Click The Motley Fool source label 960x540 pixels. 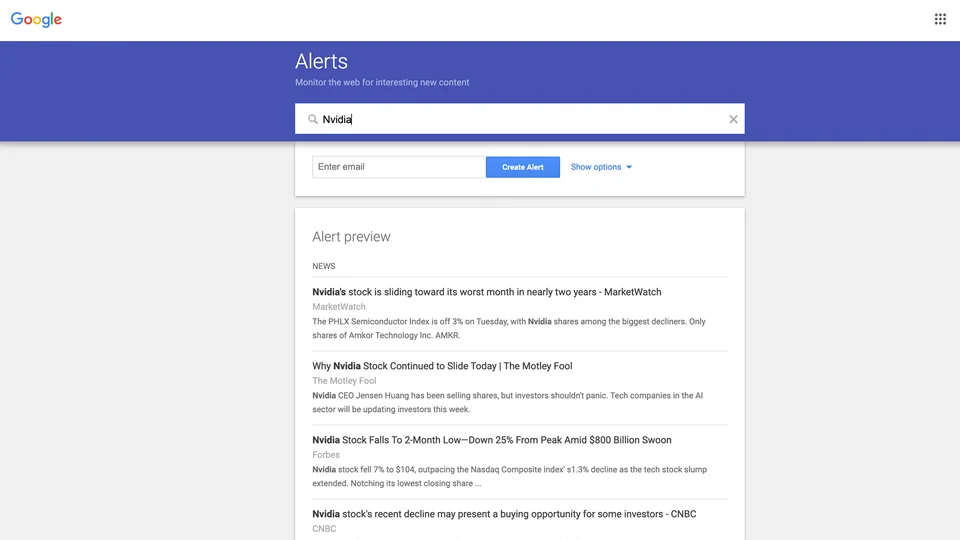[x=344, y=381]
